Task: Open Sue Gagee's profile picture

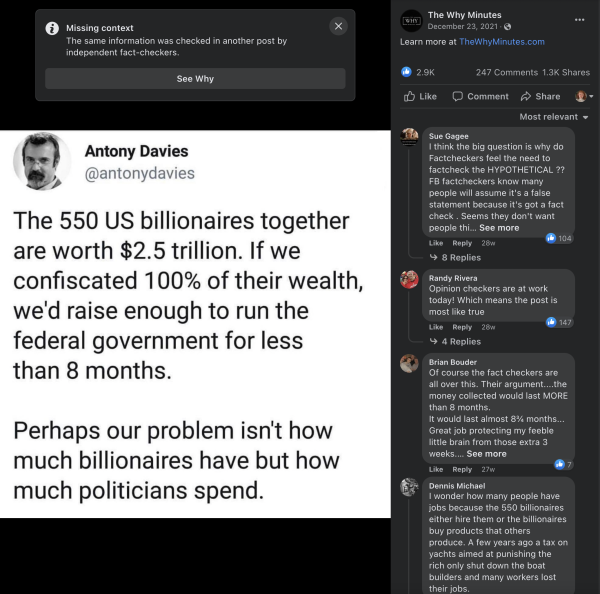Action: (x=409, y=138)
